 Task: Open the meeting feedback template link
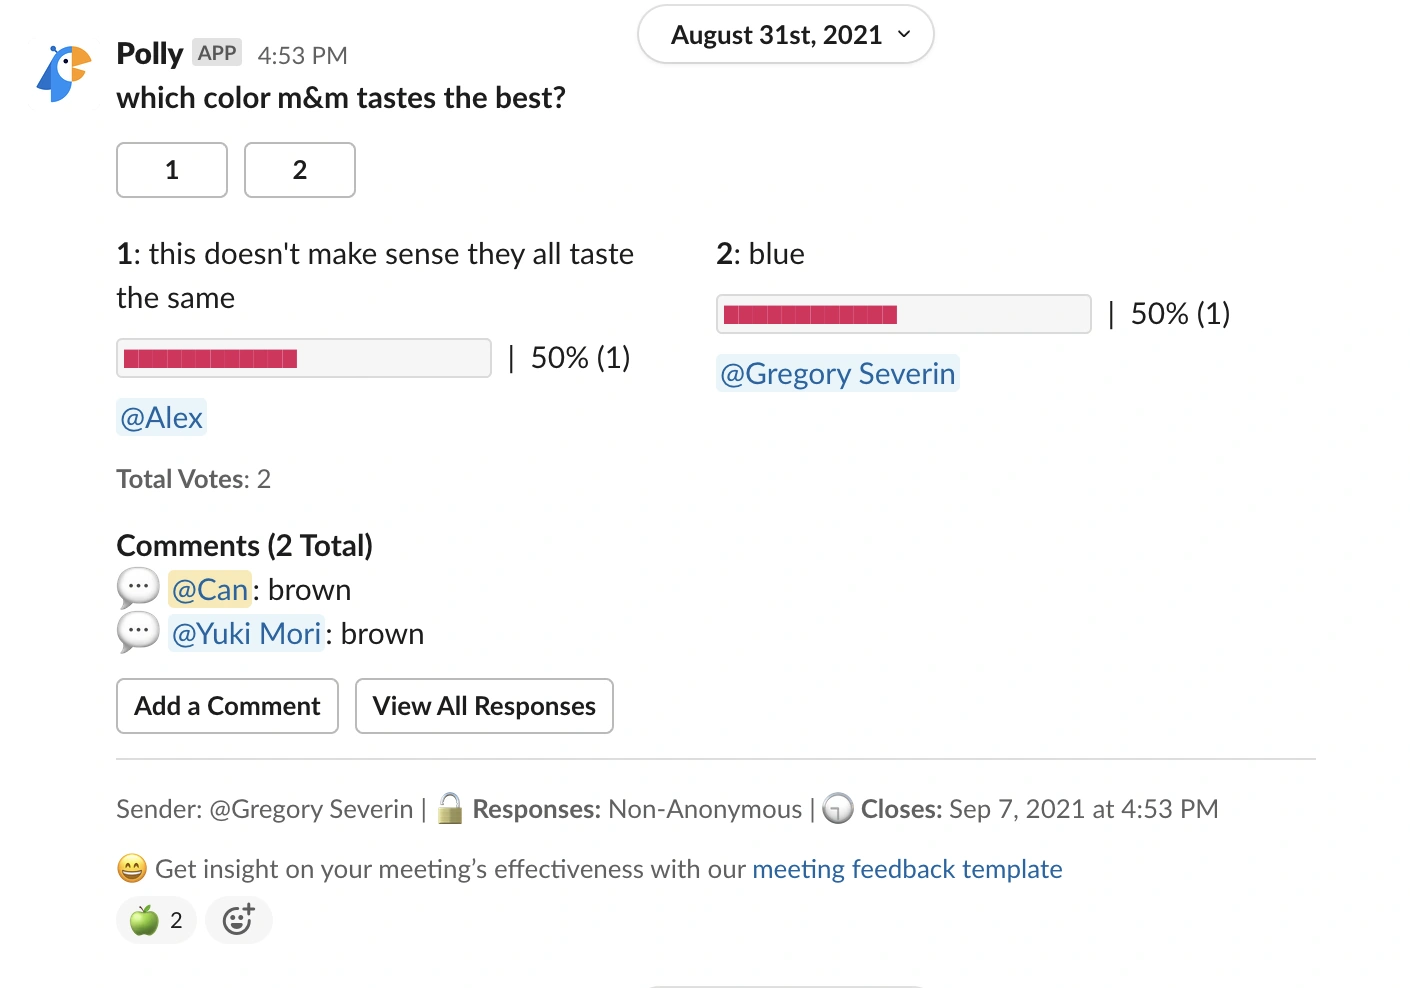(x=906, y=869)
